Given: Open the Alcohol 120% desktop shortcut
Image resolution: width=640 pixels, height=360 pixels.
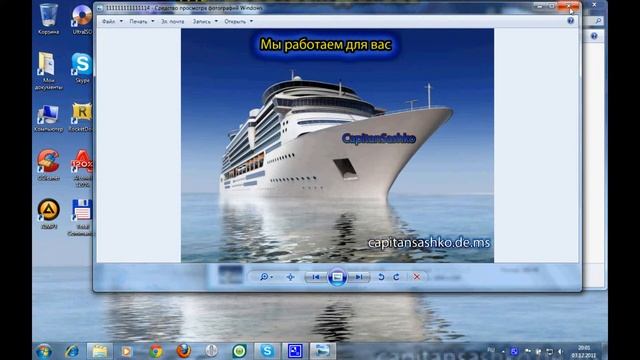Looking at the screenshot, I should point(82,168).
